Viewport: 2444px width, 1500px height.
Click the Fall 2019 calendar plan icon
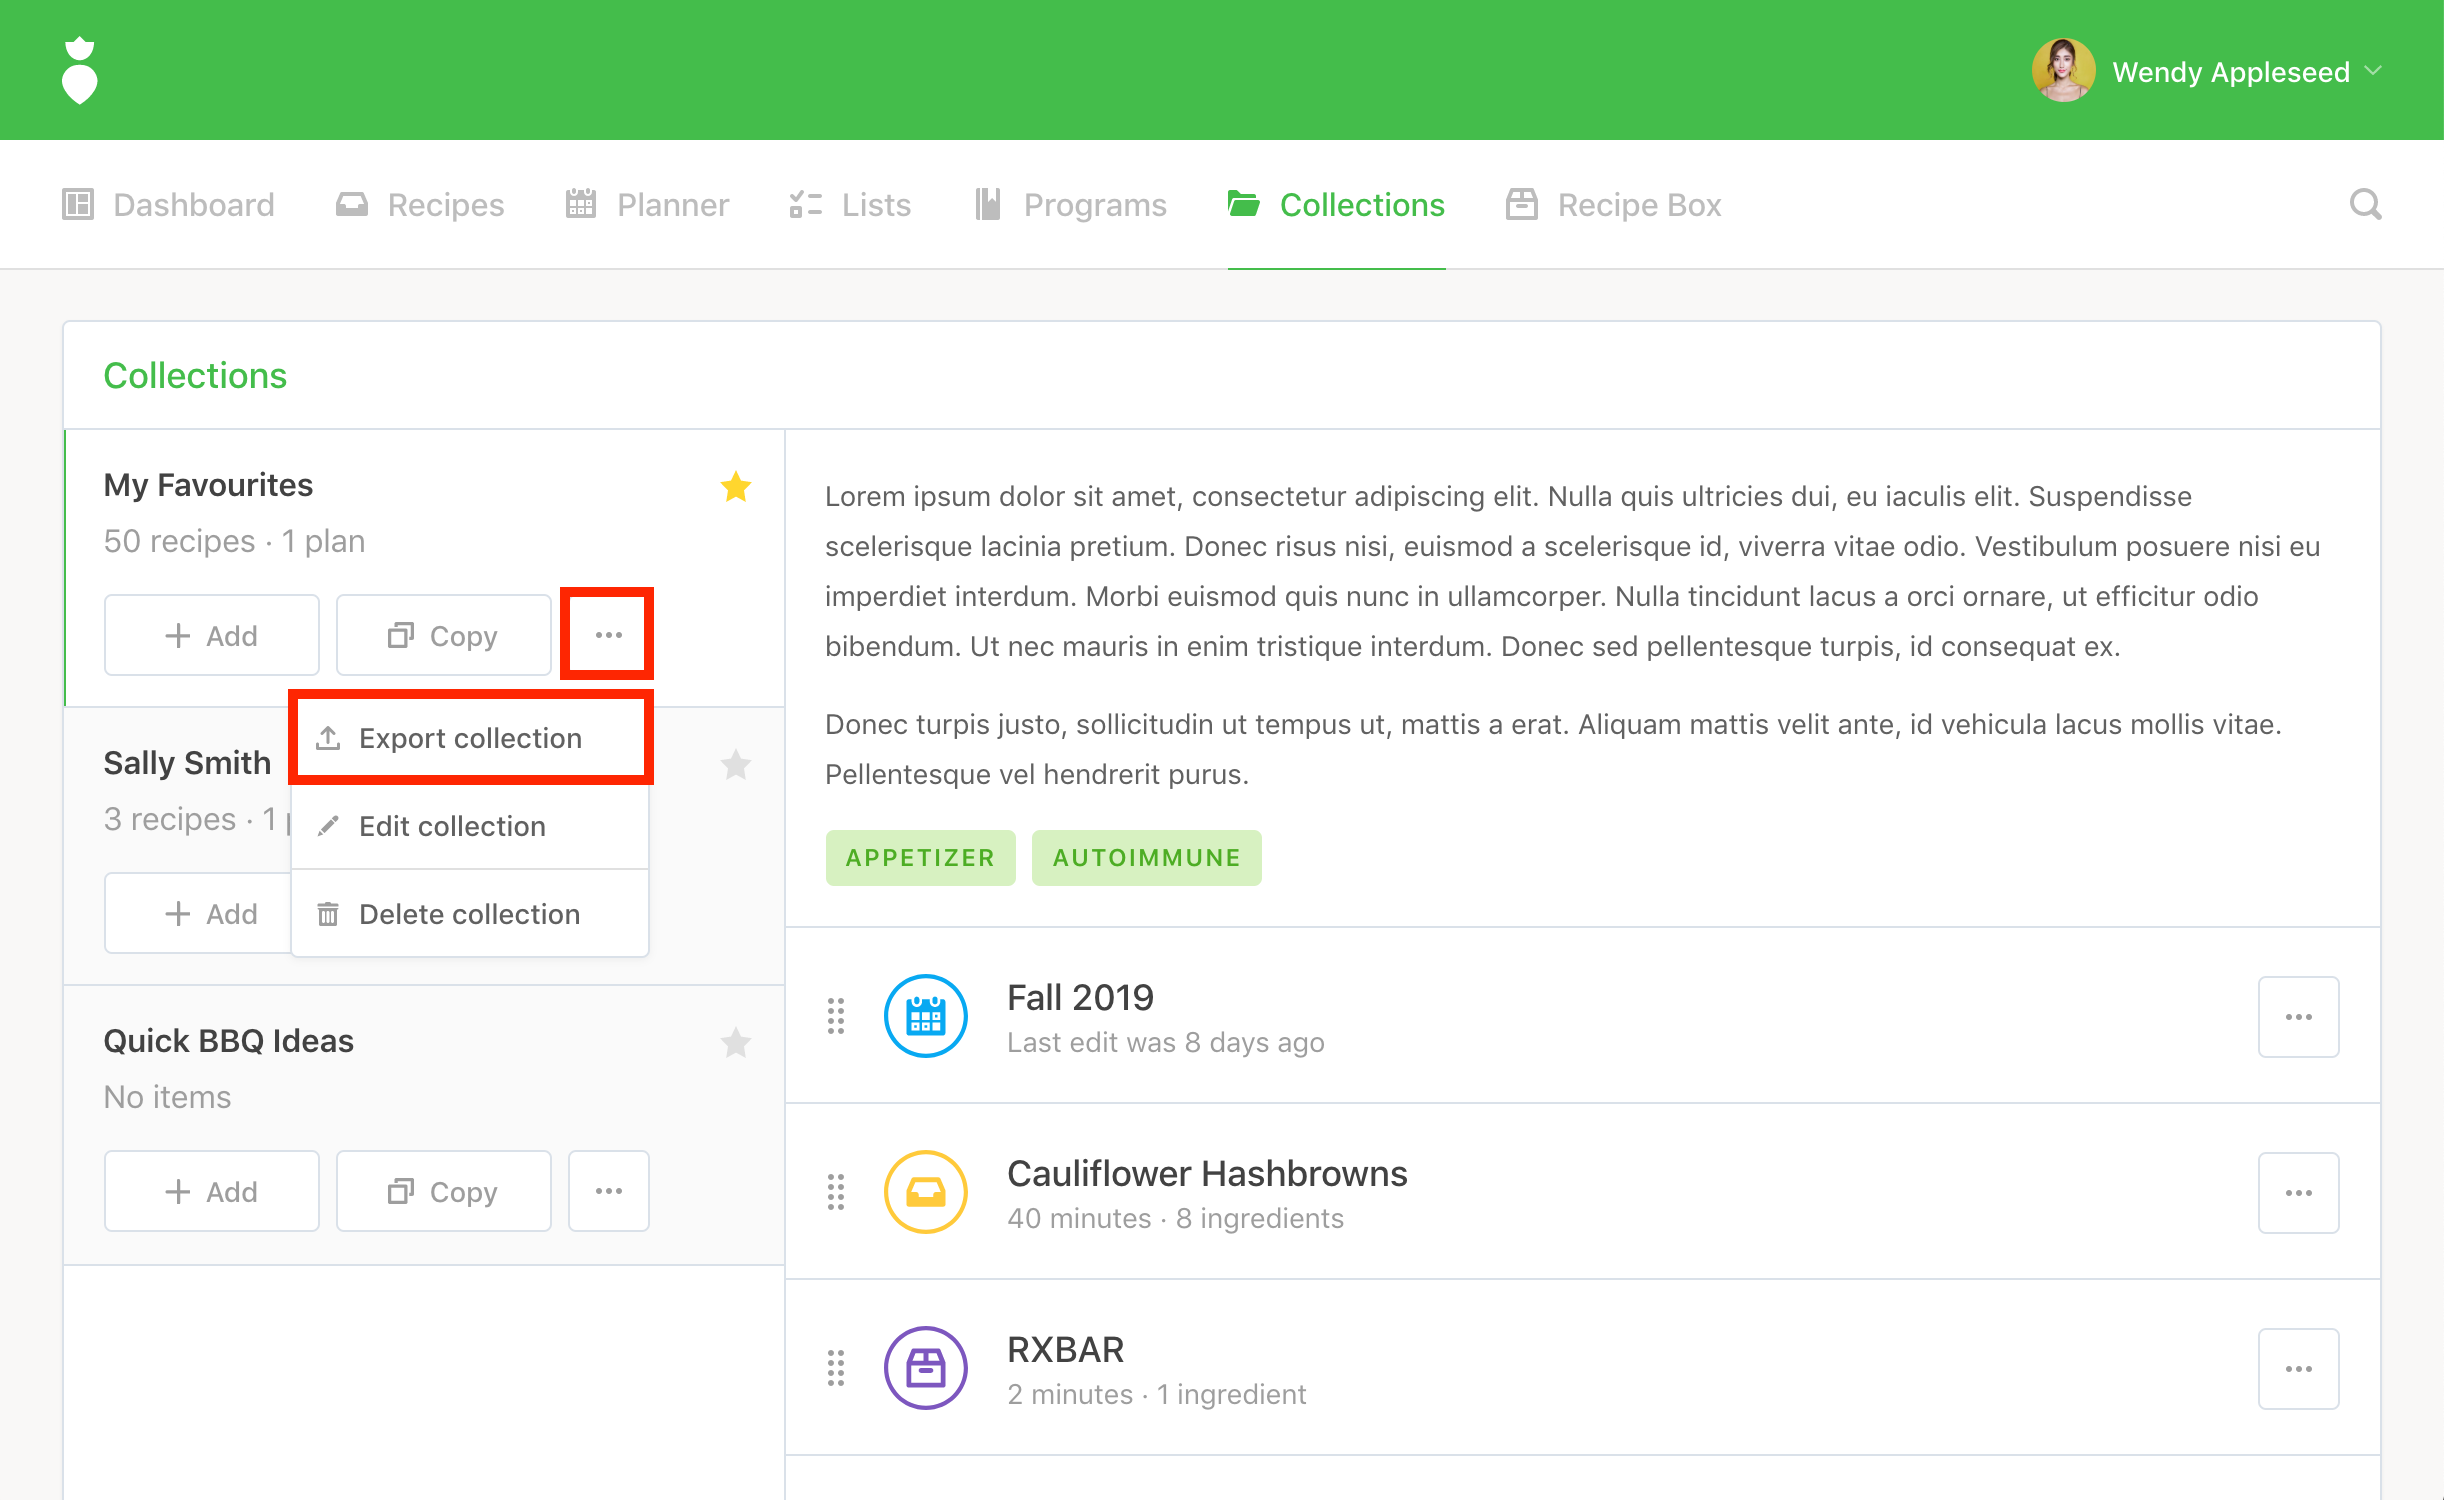[925, 1016]
